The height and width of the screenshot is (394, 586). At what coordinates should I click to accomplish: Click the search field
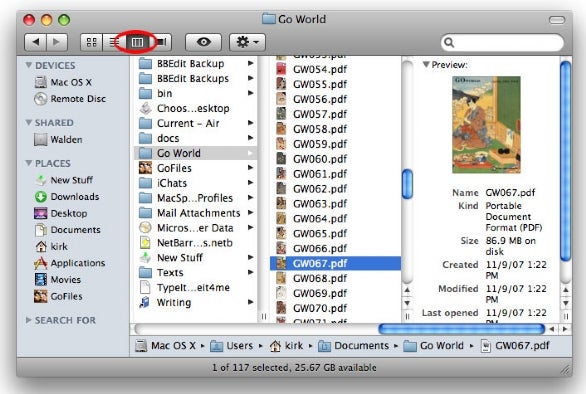(x=502, y=43)
